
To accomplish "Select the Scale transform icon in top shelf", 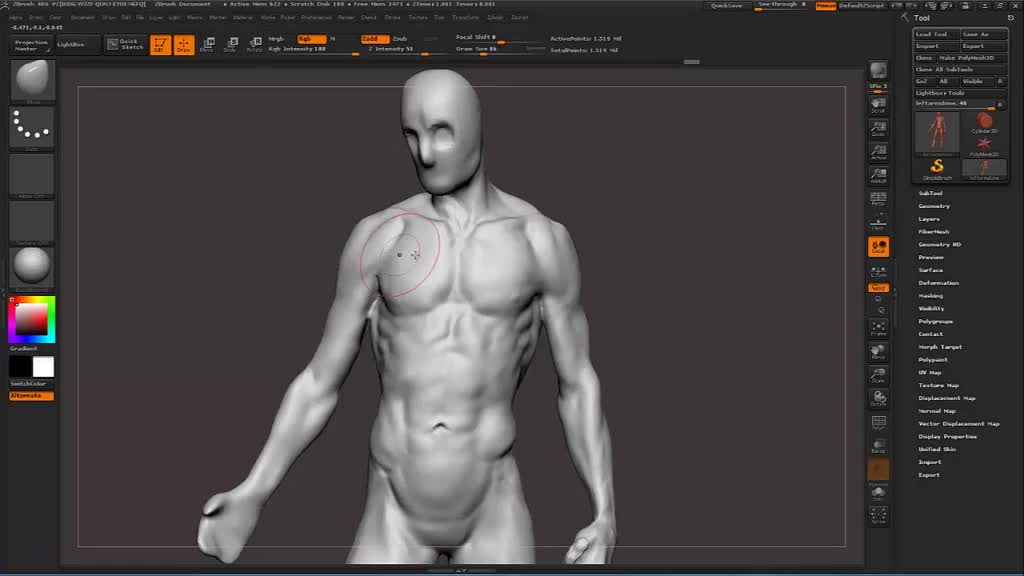I will coord(231,44).
